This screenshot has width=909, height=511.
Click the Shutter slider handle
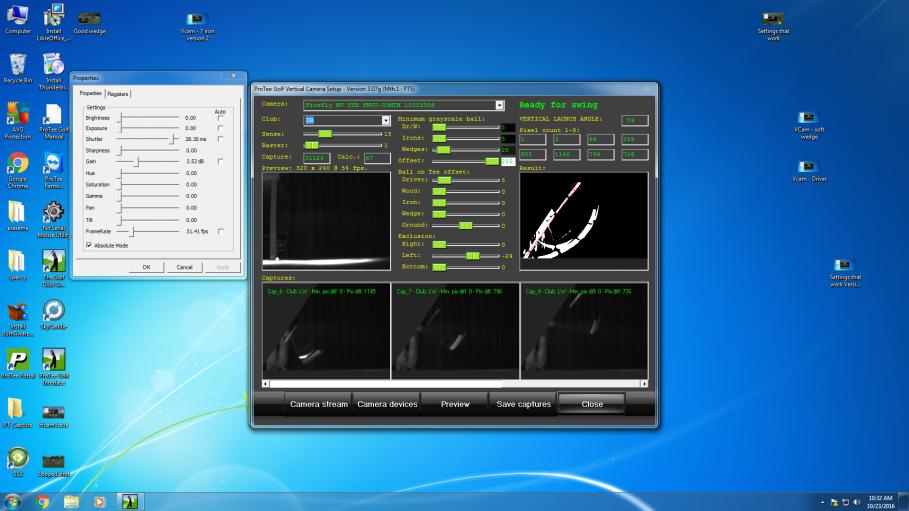(x=172, y=139)
